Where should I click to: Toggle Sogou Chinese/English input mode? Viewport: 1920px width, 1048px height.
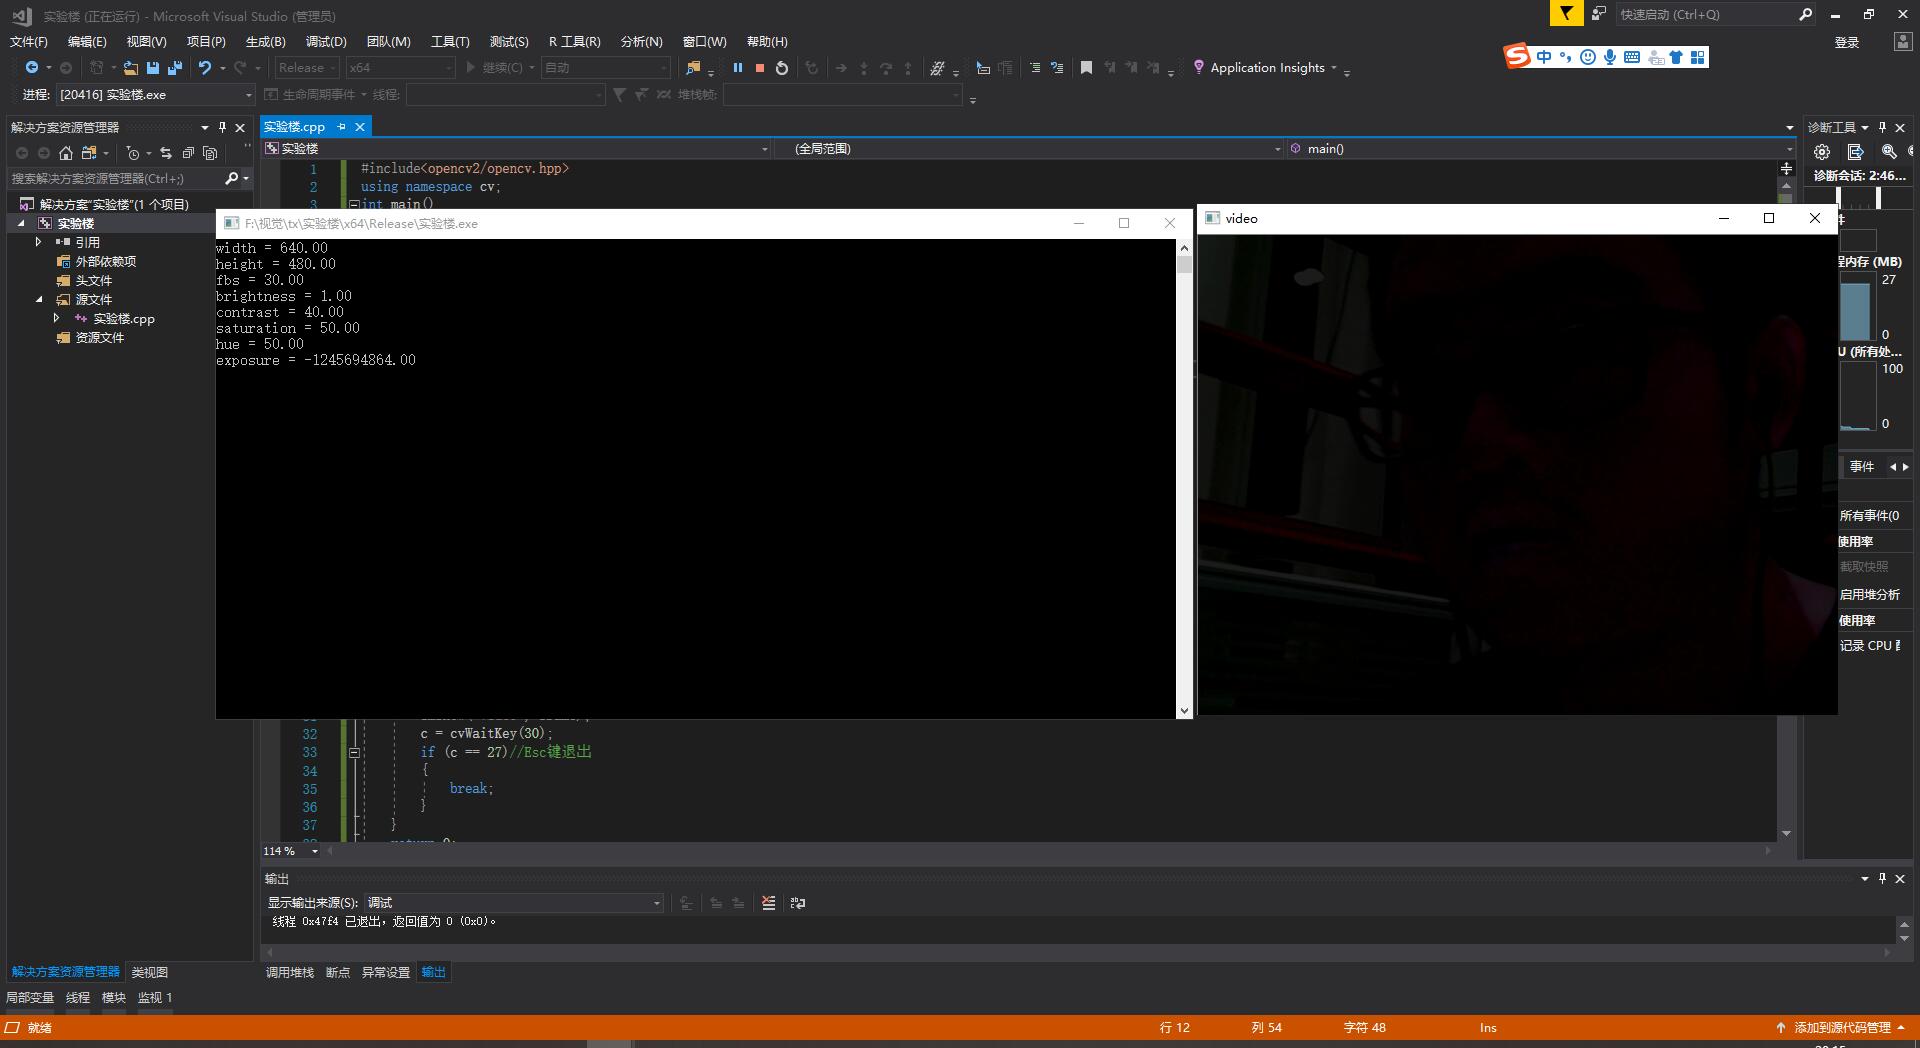point(1545,57)
